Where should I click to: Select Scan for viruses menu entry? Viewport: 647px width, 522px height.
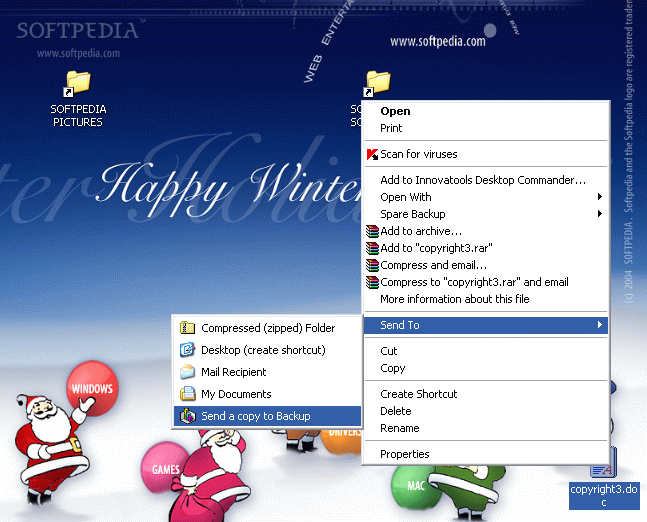(486, 154)
